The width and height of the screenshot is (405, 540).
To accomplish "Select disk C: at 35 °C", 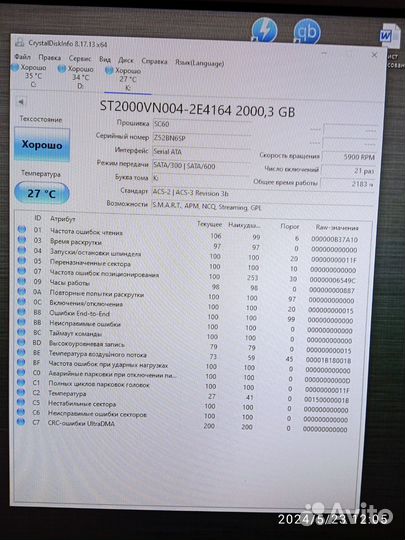I will coord(30,75).
